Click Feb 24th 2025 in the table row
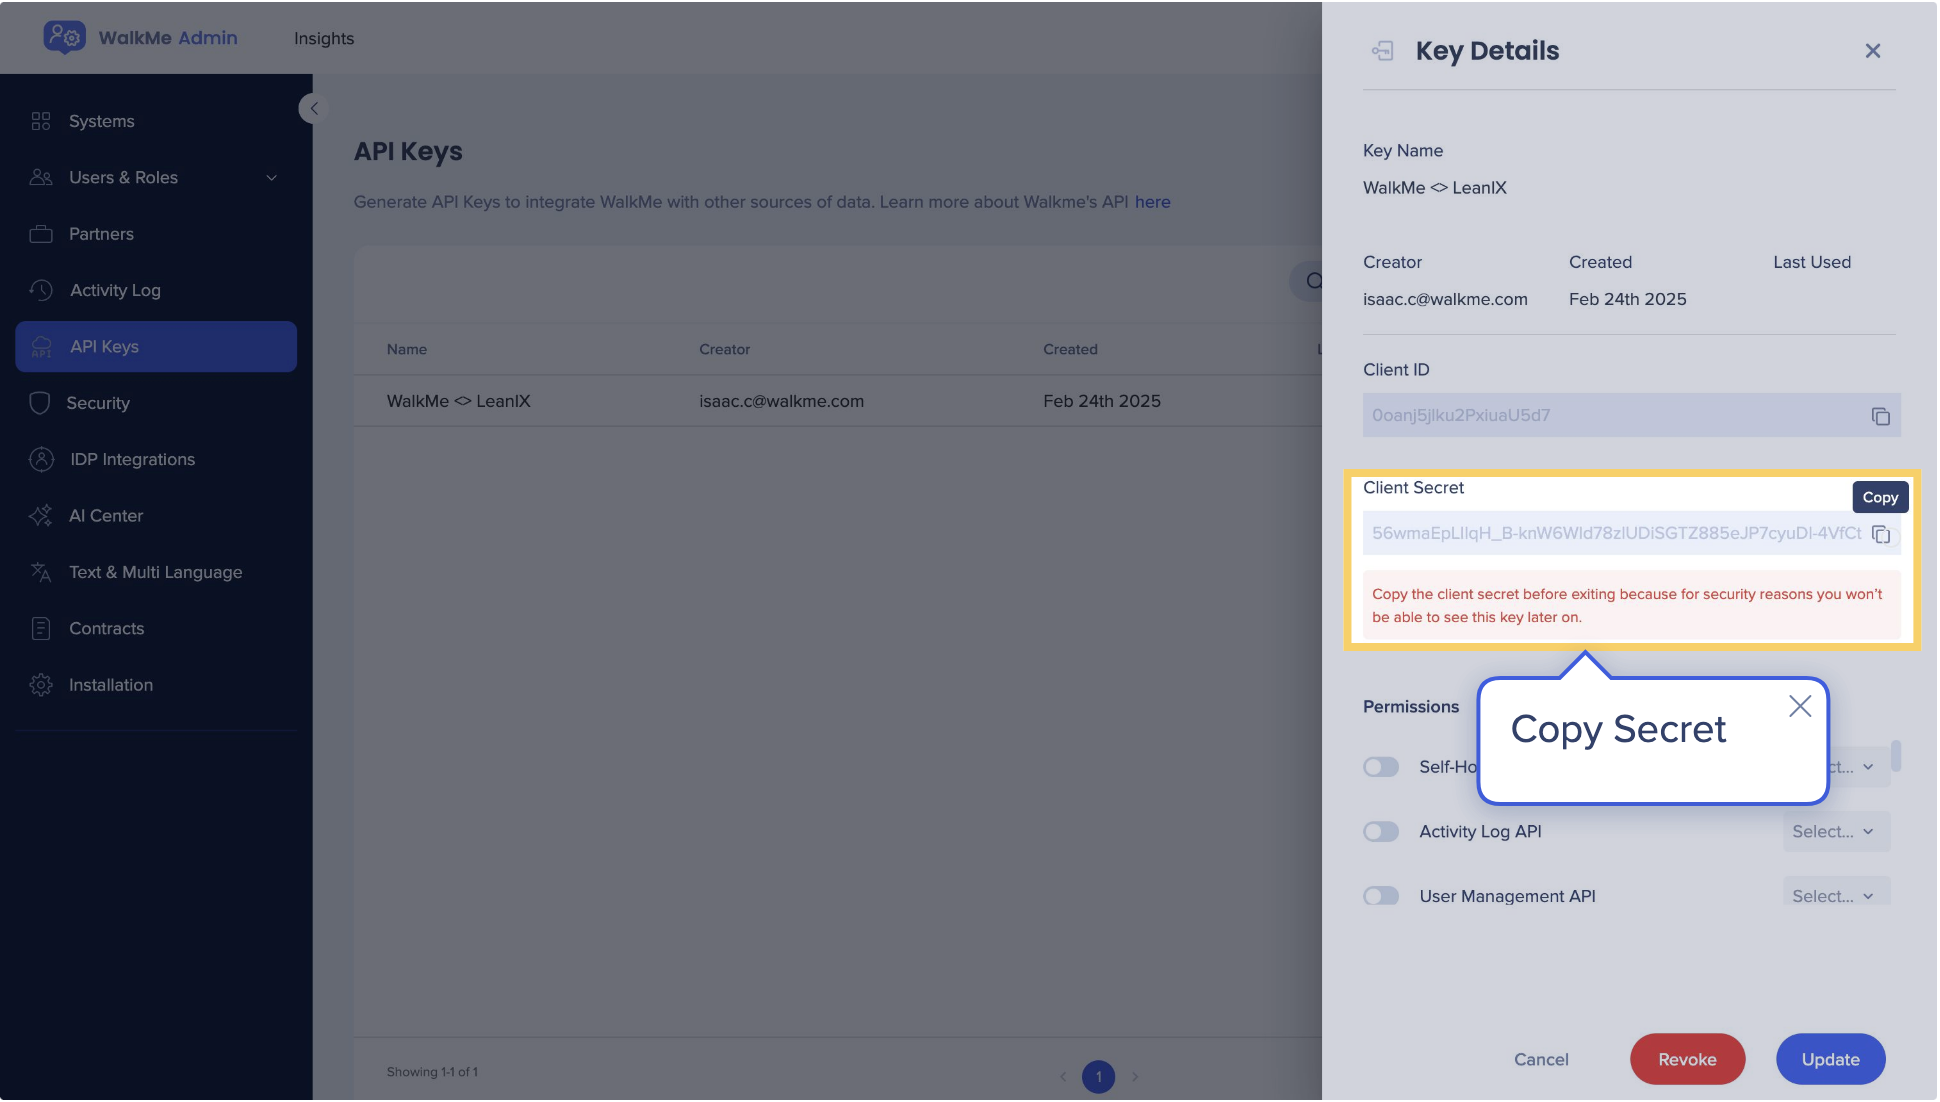 (1102, 401)
